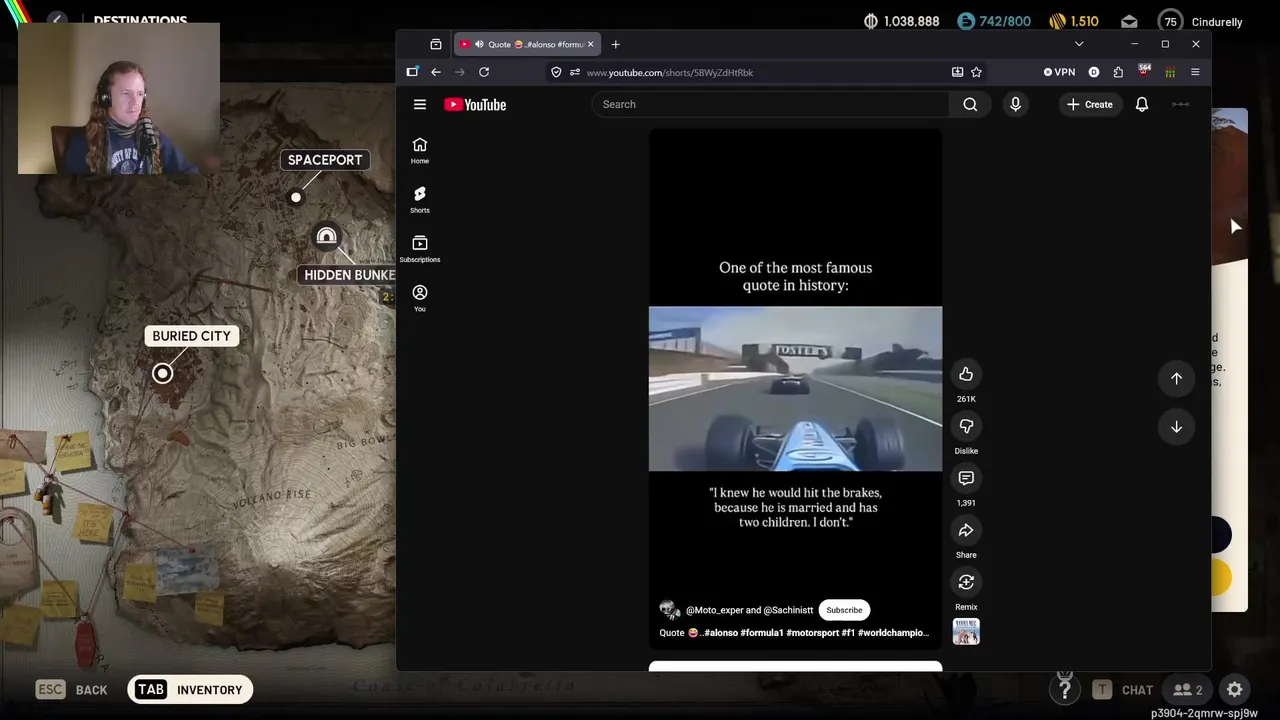Open the @Moto_exper channel link
The image size is (1280, 720).
(x=714, y=610)
